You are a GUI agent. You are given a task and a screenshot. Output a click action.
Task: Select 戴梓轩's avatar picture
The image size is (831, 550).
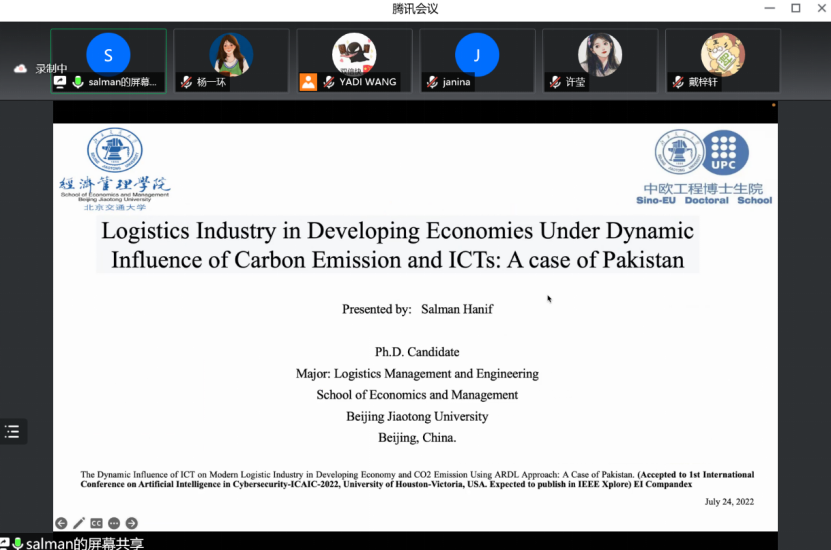(x=723, y=55)
